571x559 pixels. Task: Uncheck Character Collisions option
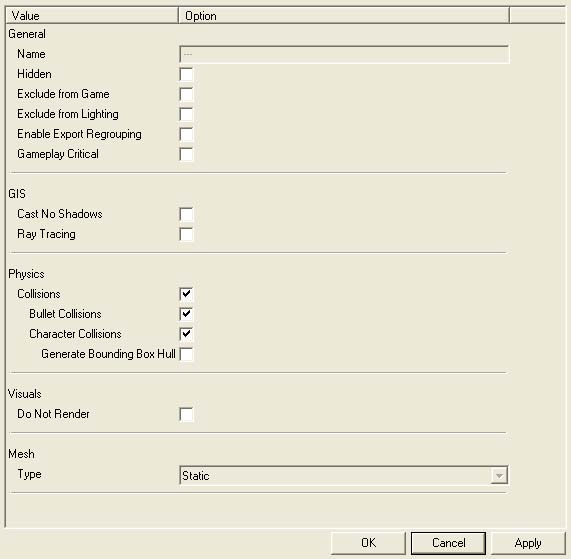[186, 334]
